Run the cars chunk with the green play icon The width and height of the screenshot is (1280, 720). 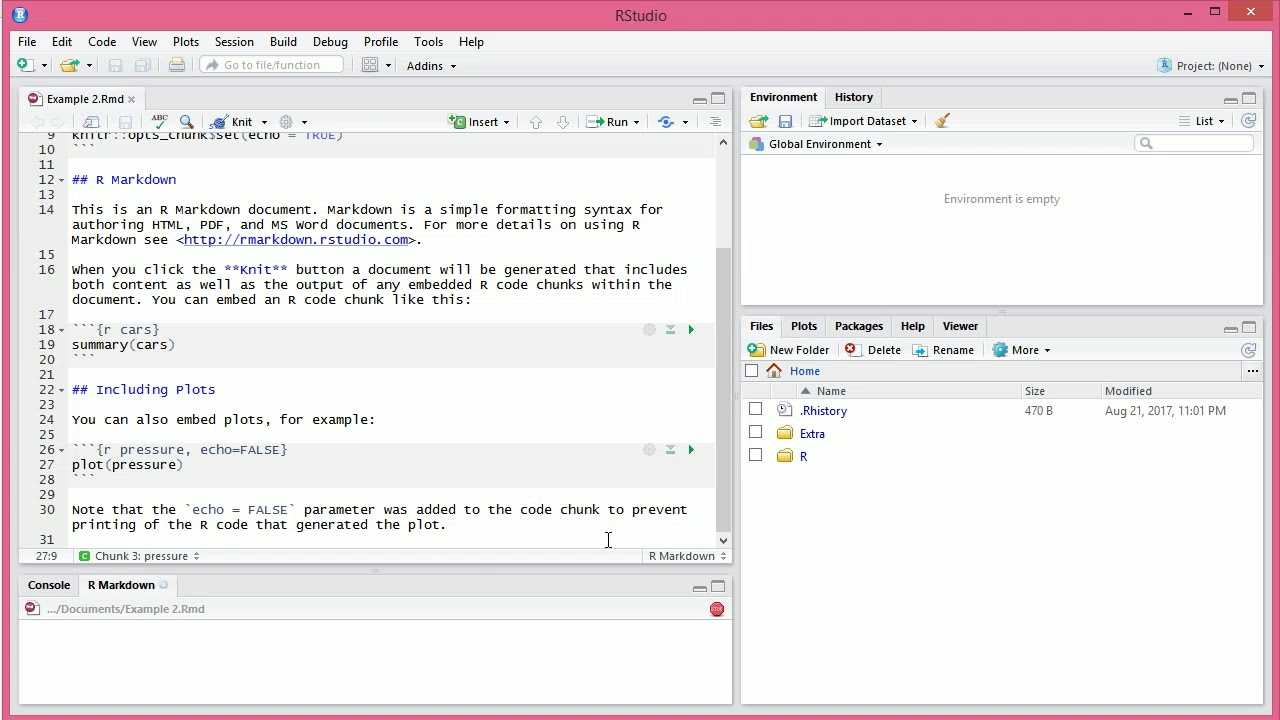click(690, 329)
